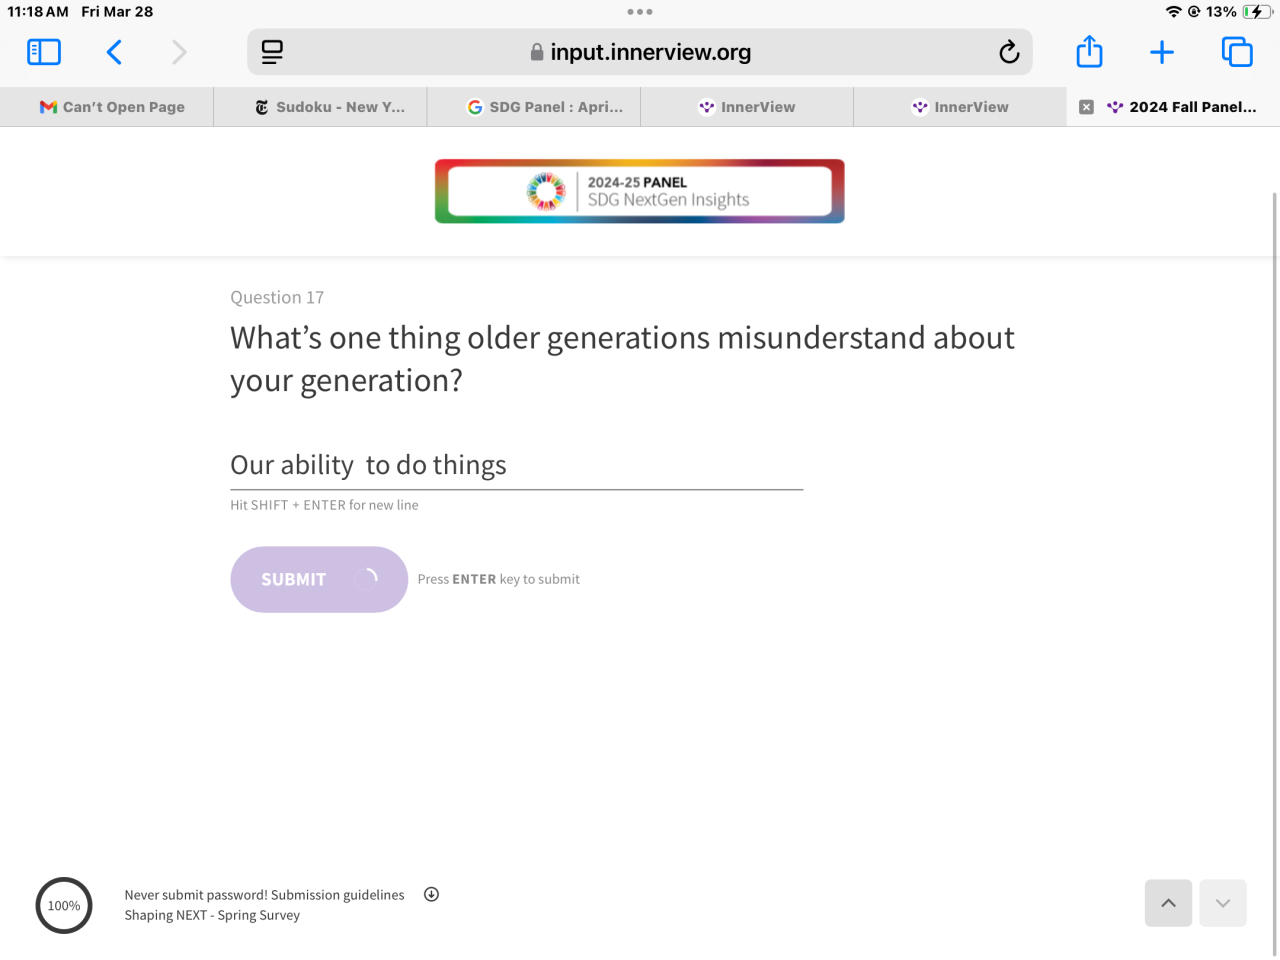The width and height of the screenshot is (1280, 960).
Task: Show all tabs overview icon
Action: tap(1237, 52)
